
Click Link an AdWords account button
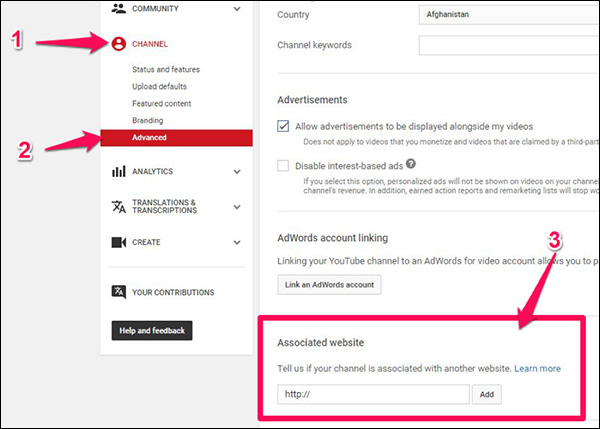(329, 284)
